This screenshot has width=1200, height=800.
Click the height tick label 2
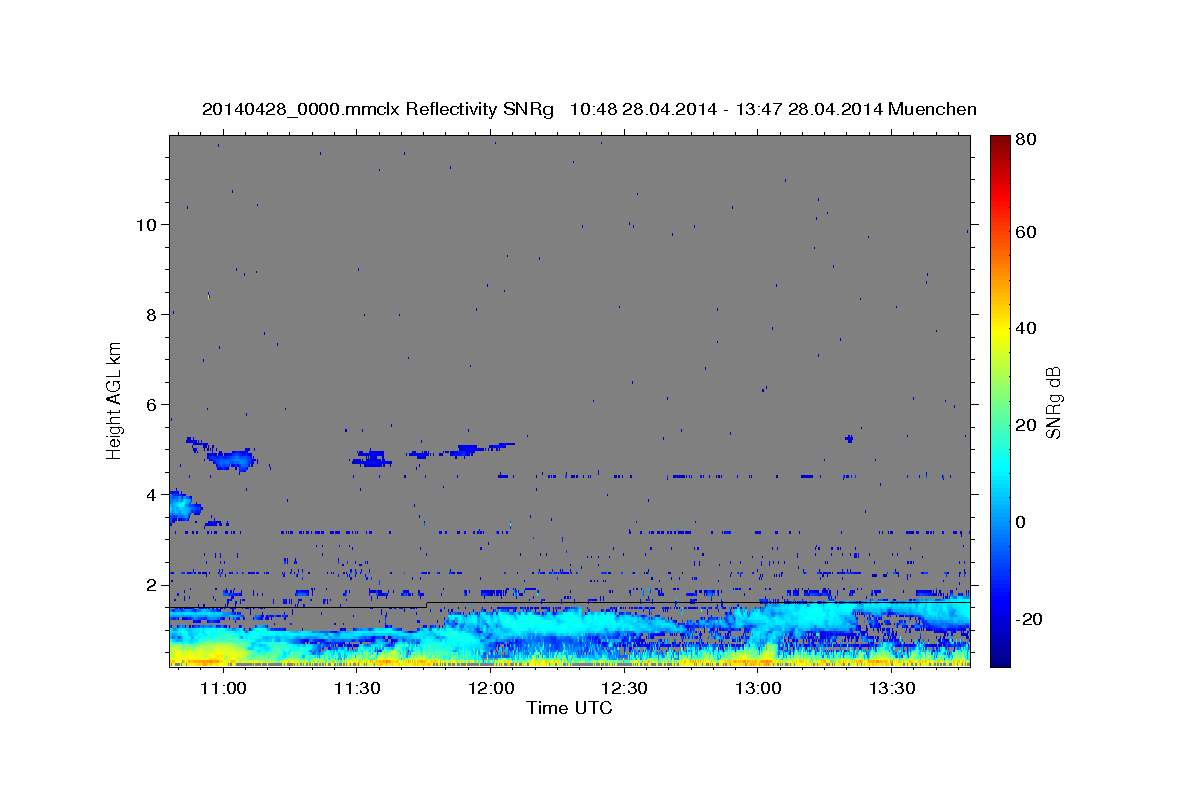coord(152,584)
